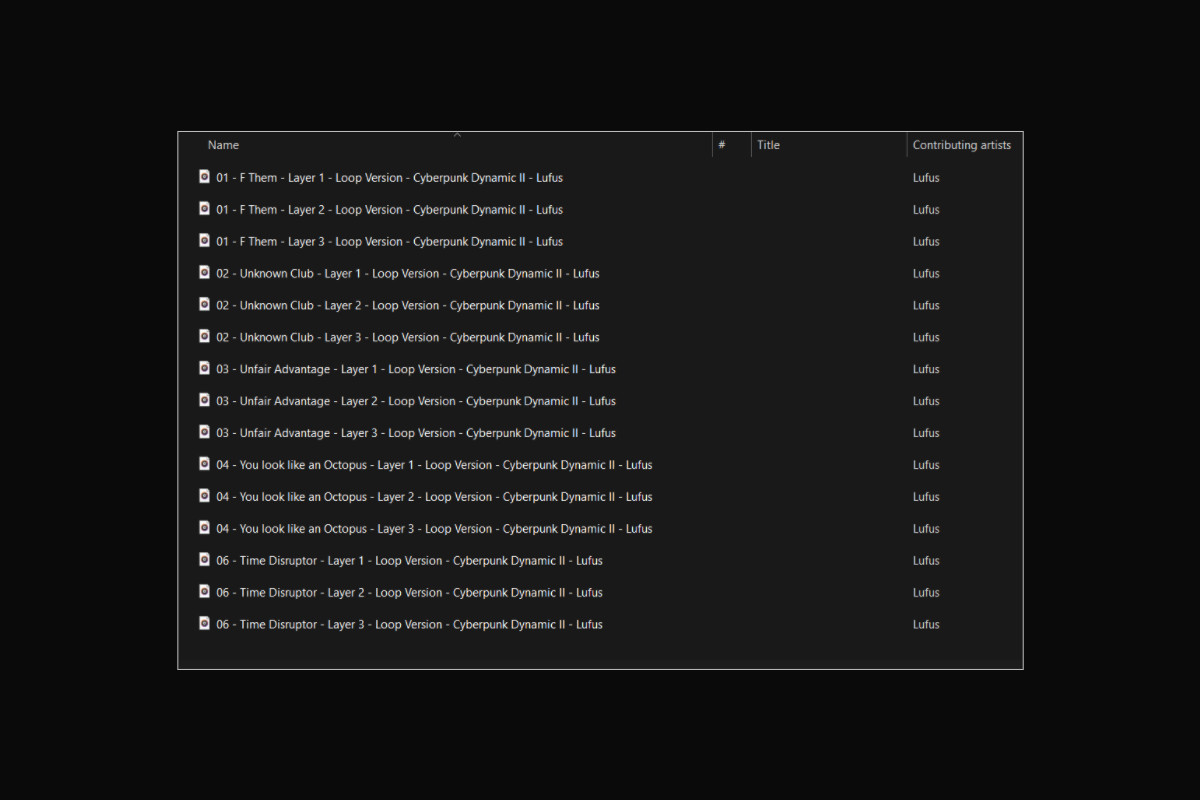Click file icon for Time Disruptor Layer 3
The width and height of the screenshot is (1200, 800).
204,624
